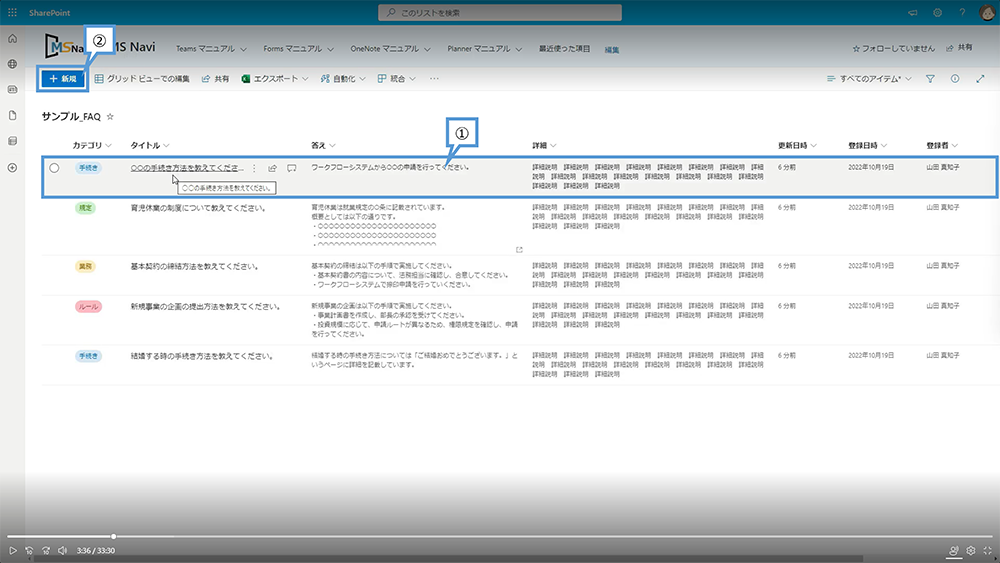Screen dimensions: 1000x563
Task: Open the small expand icon in the 育児休業 answer cell
Action: pyautogui.click(x=519, y=250)
